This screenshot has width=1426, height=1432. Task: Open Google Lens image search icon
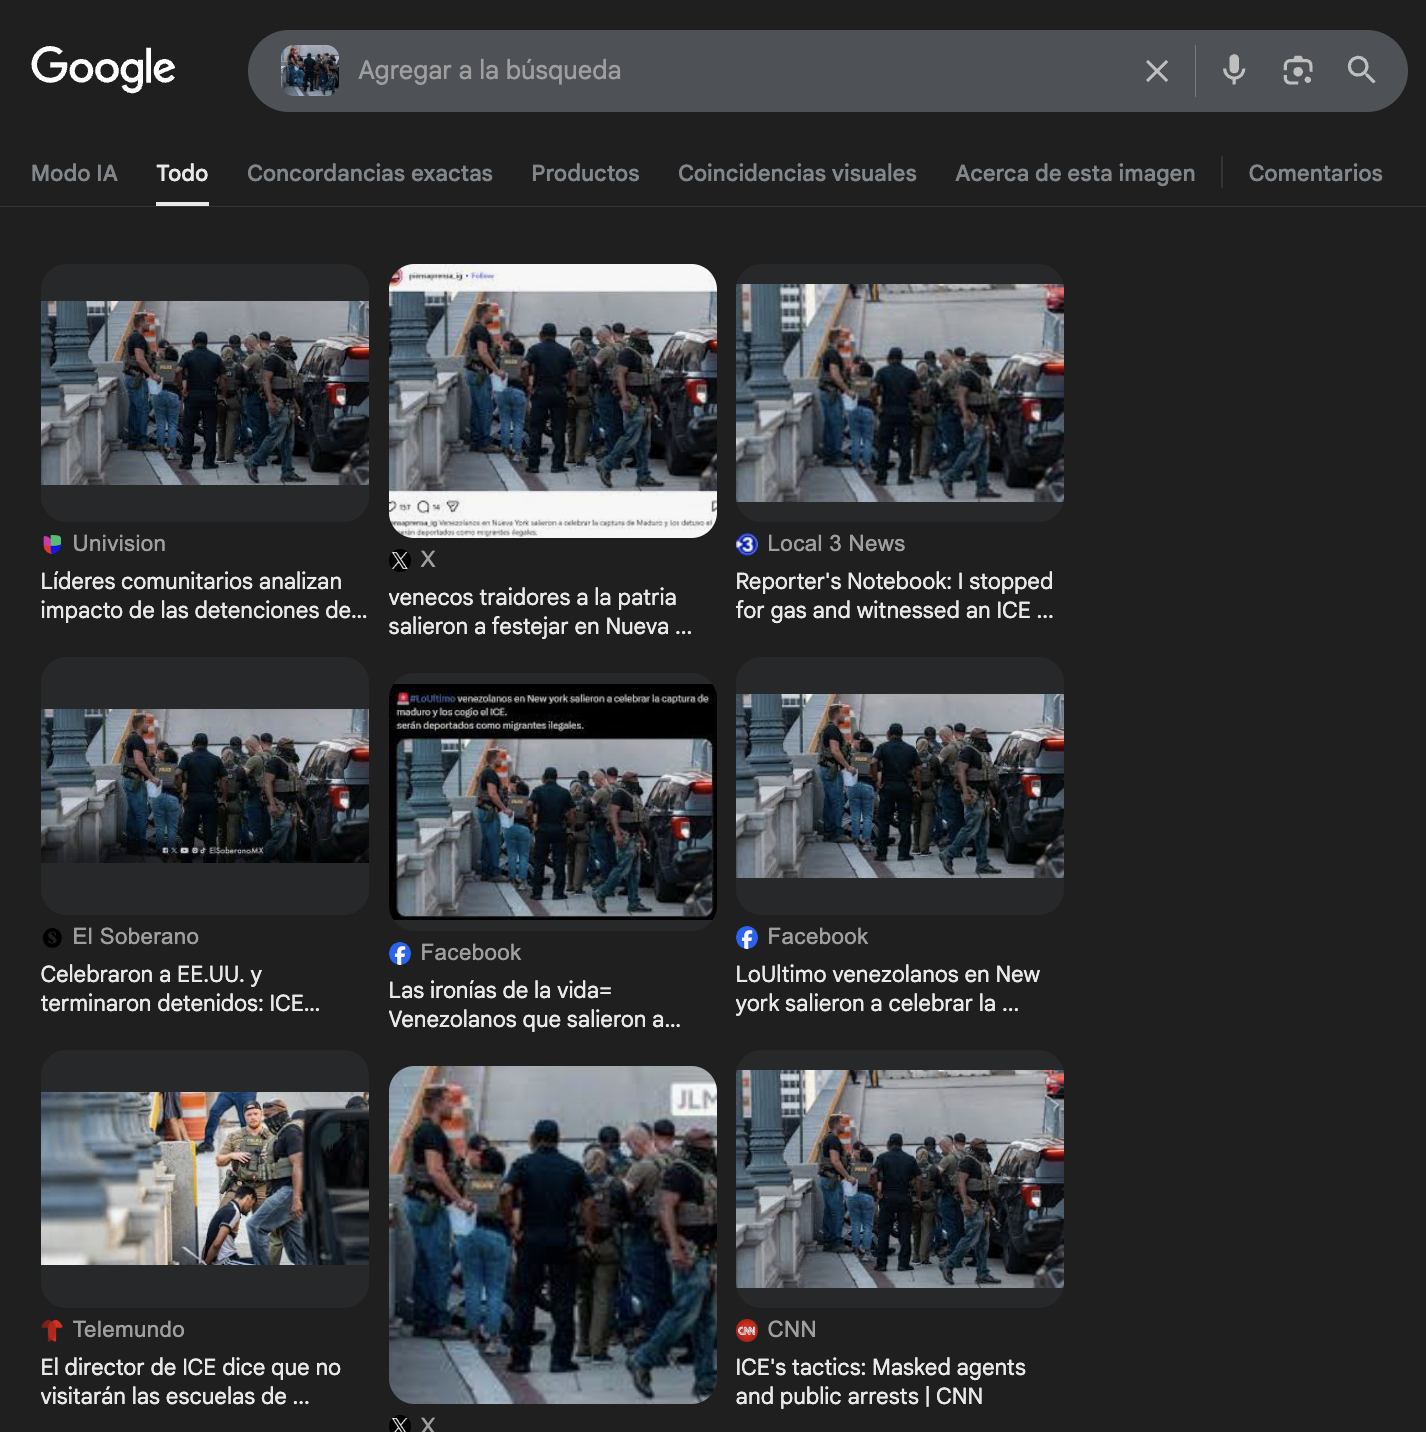(x=1297, y=70)
